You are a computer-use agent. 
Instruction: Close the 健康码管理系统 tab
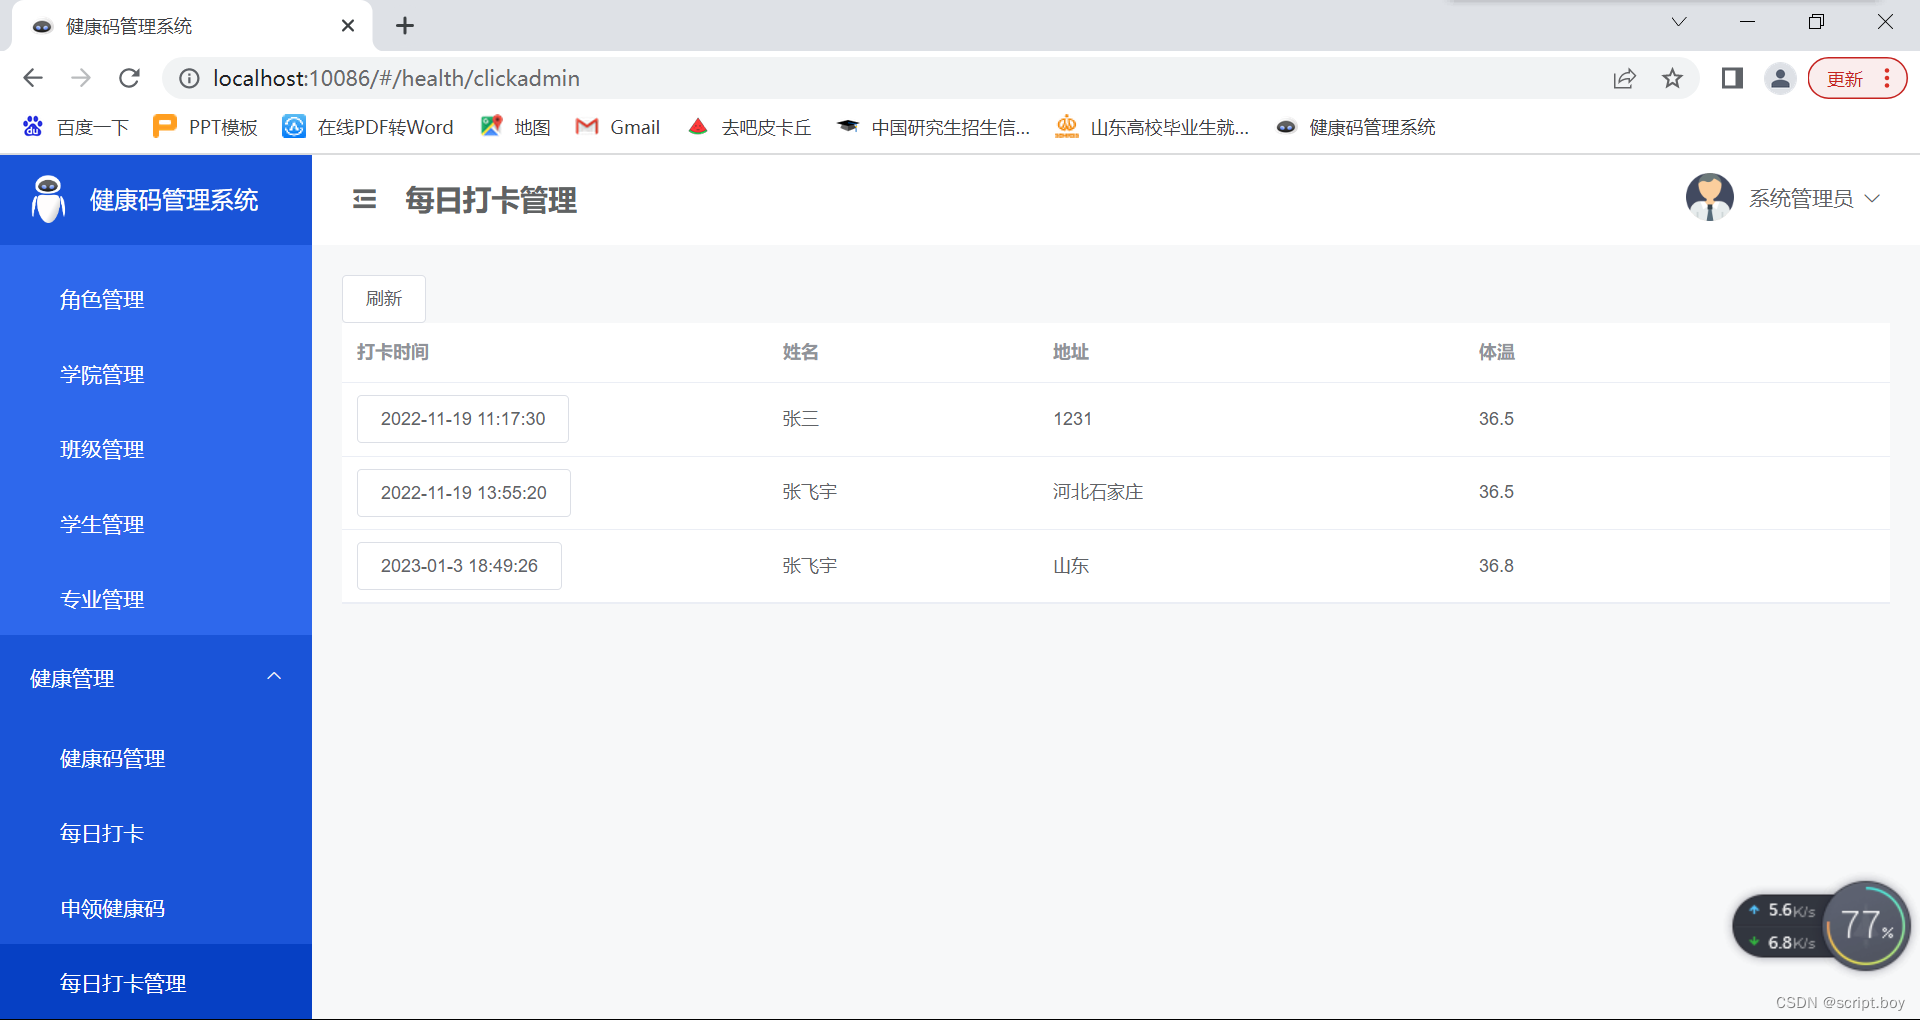coord(348,26)
